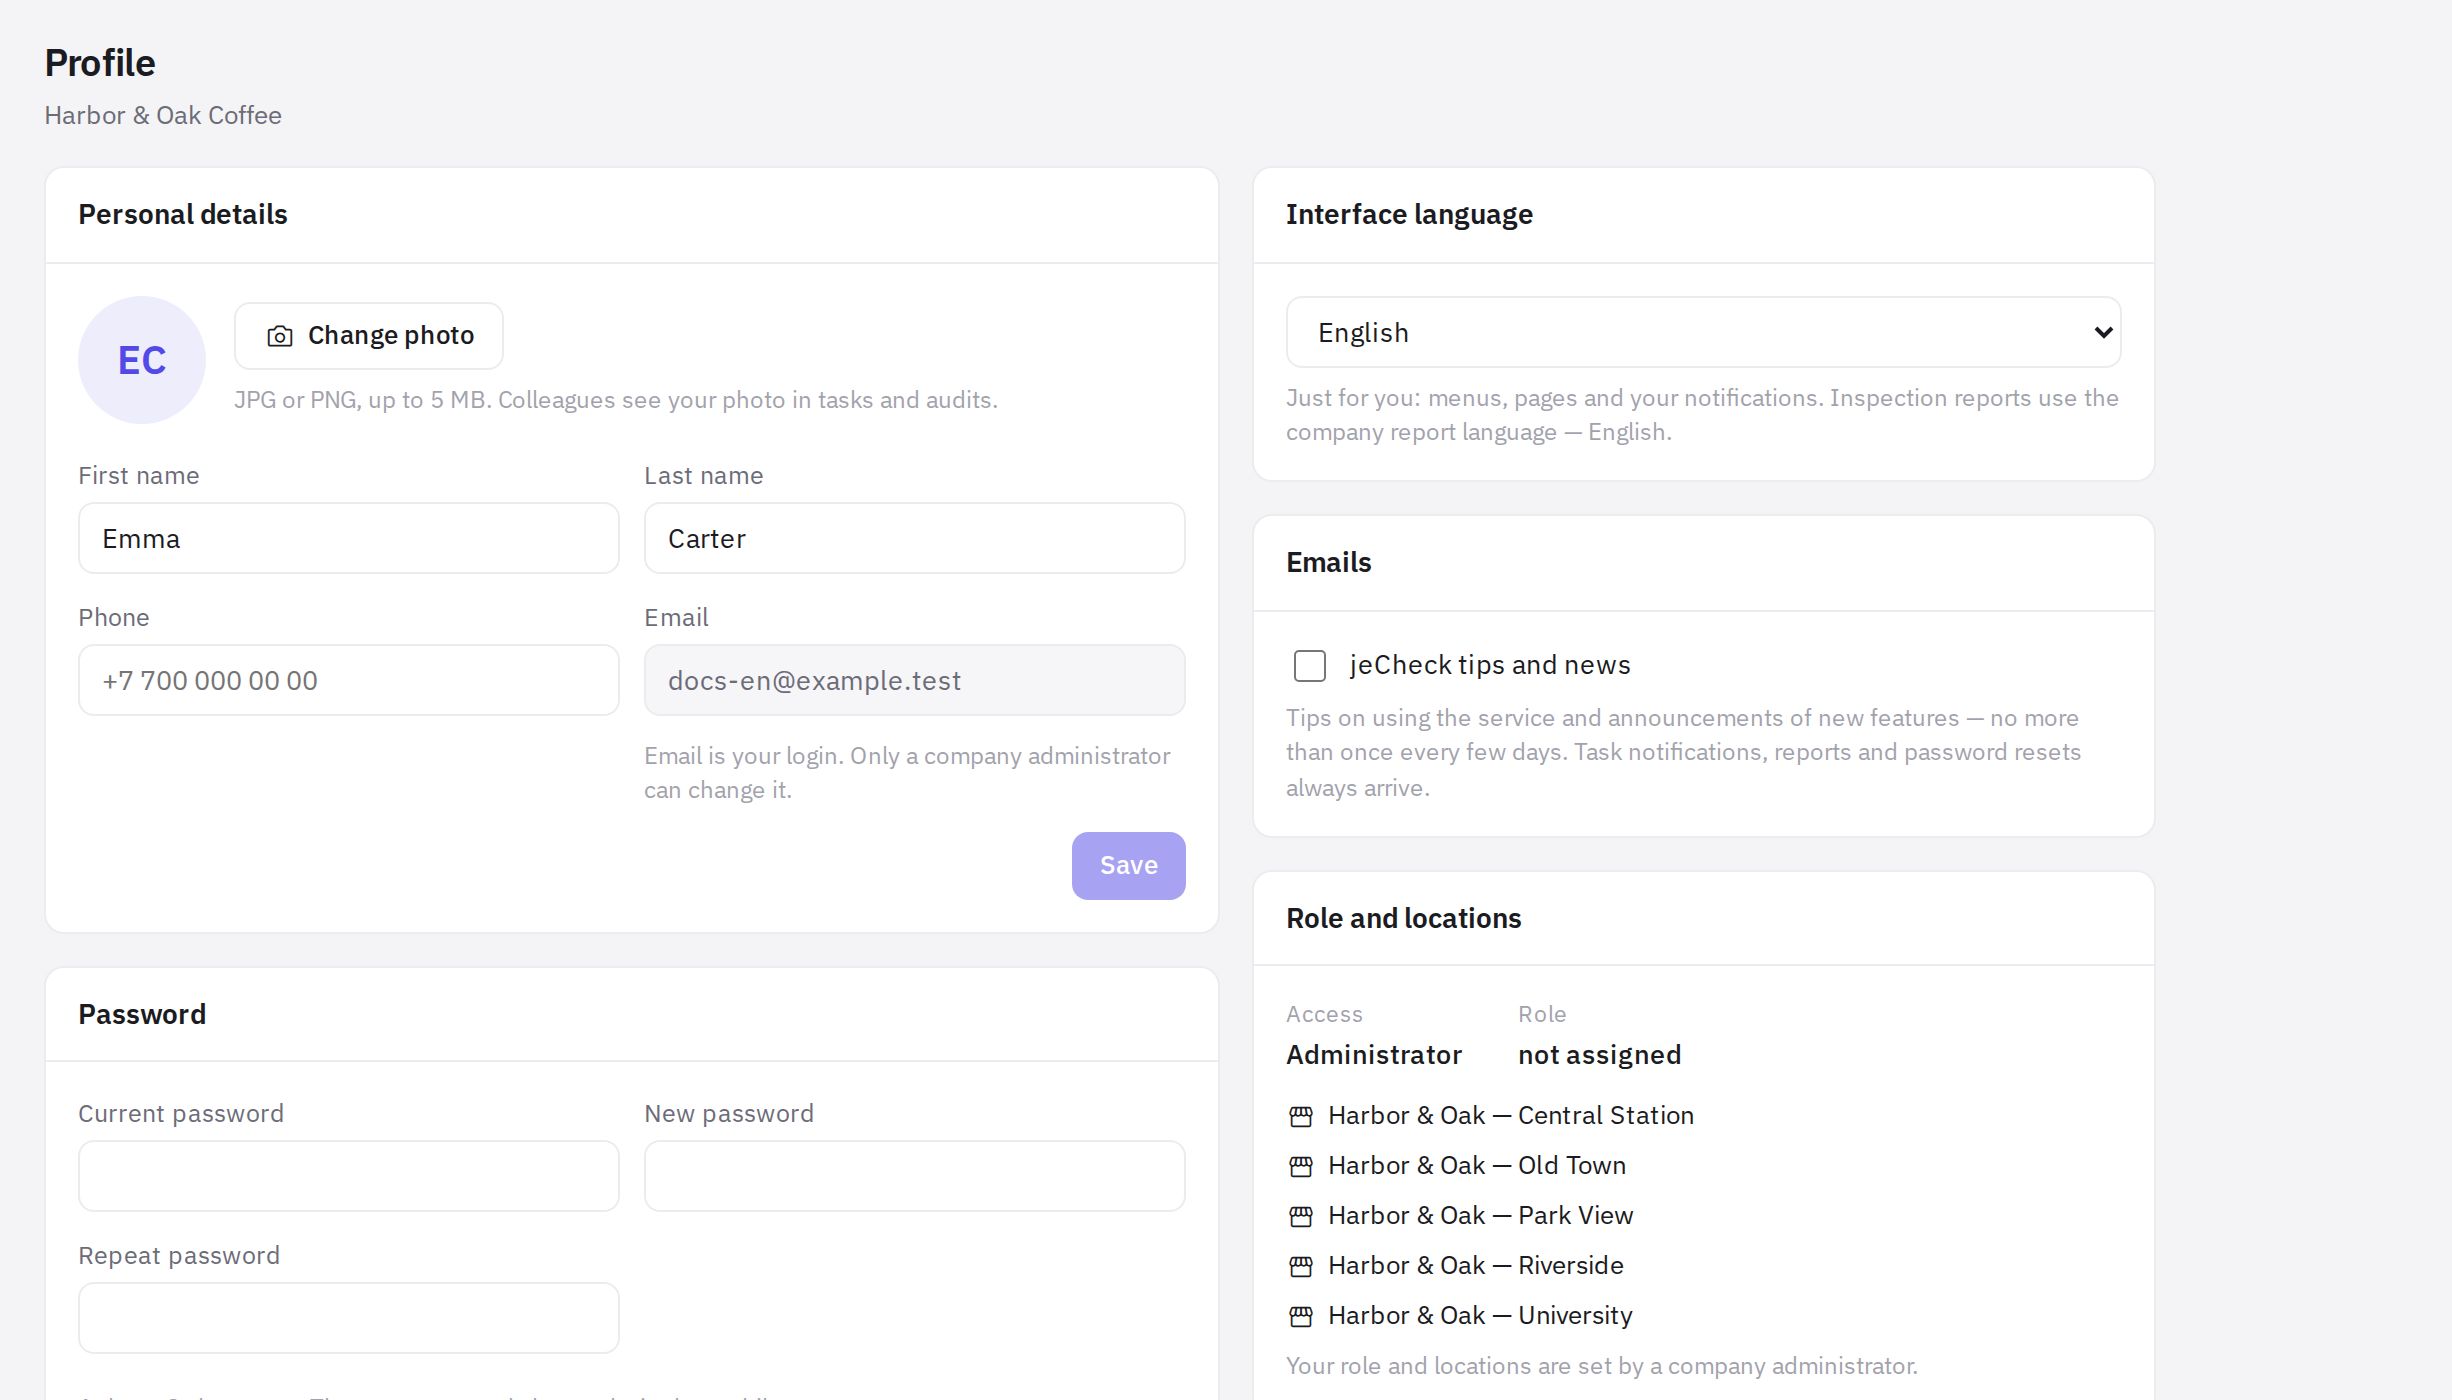Click the Role and locations heading
Viewport: 2452px width, 1400px height.
pyautogui.click(x=1403, y=919)
